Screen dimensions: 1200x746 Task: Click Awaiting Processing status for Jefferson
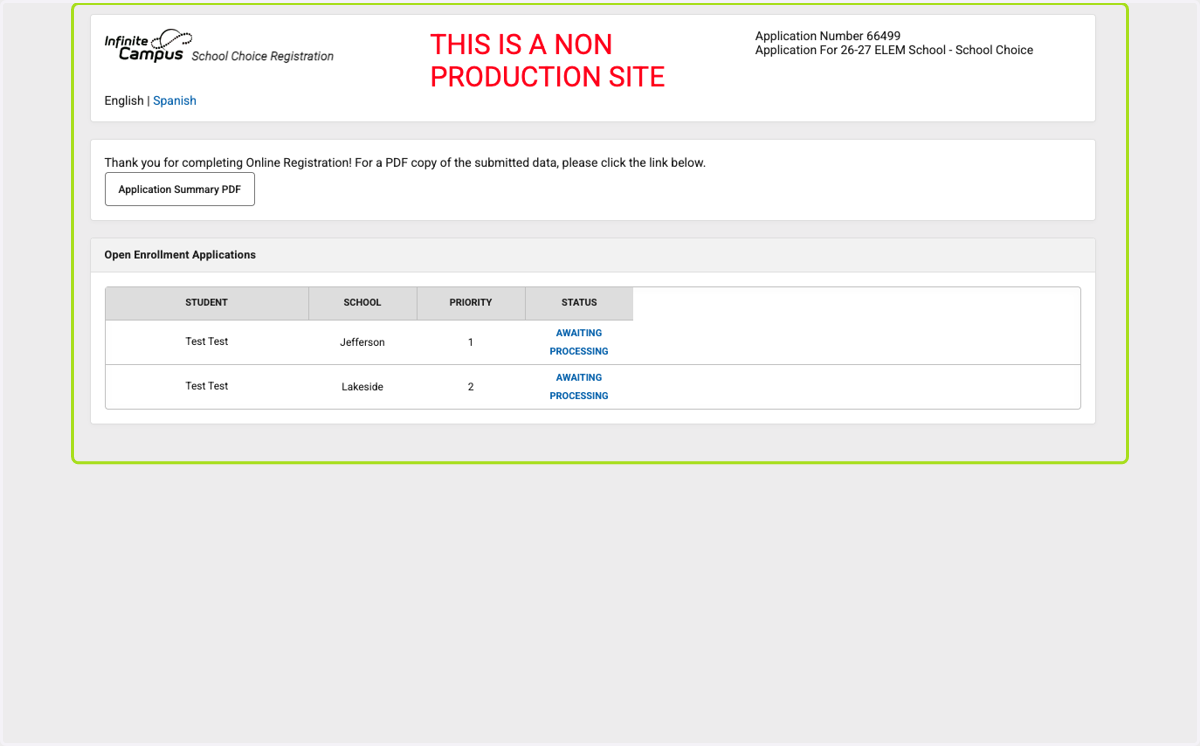point(579,342)
